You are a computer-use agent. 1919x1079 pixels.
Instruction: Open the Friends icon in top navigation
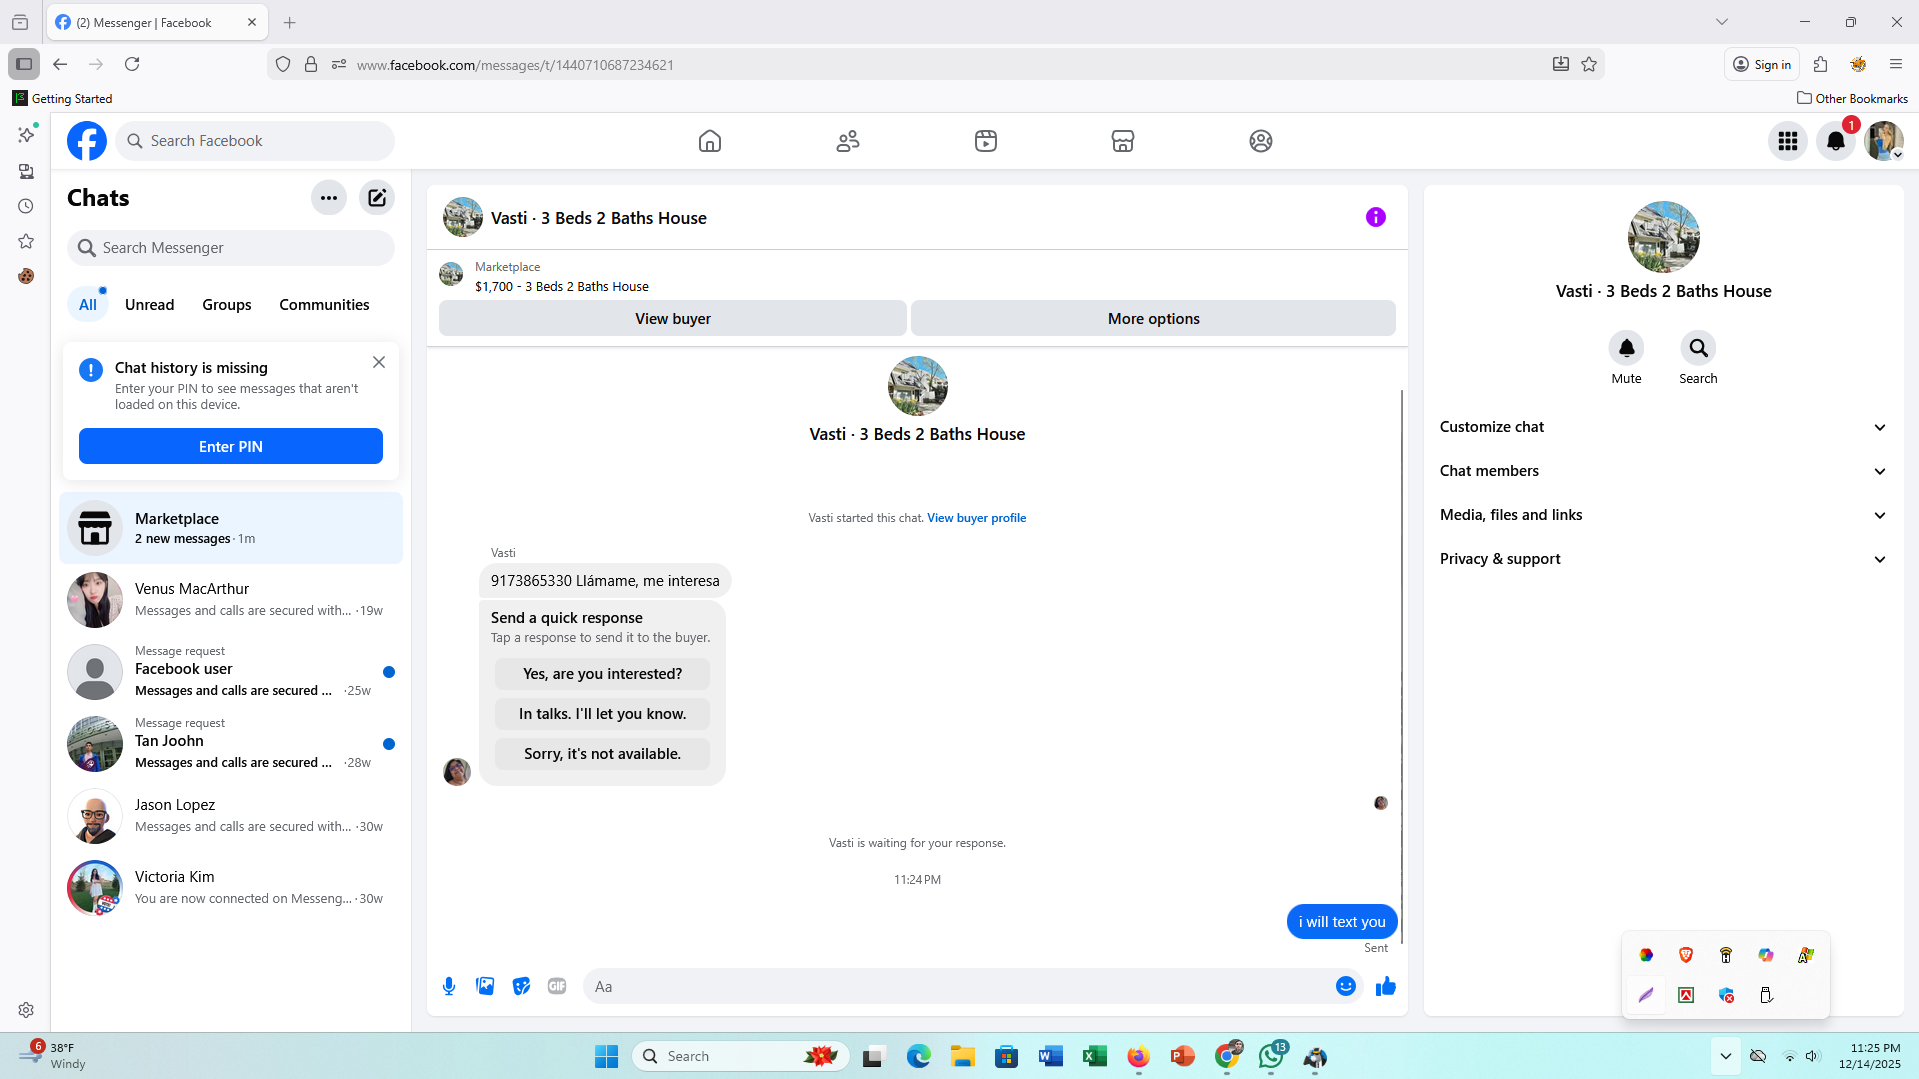(x=848, y=141)
